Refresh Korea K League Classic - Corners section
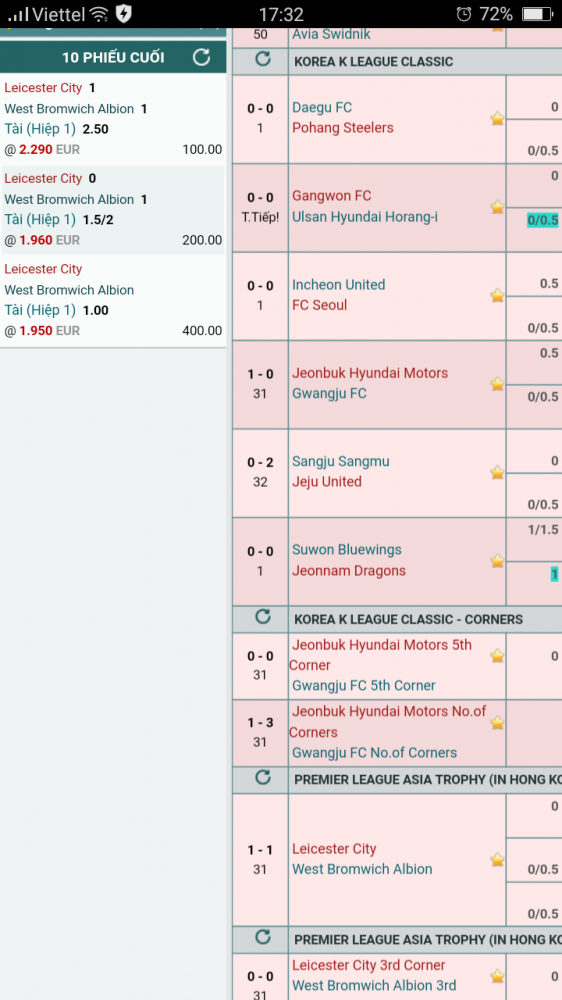The height and width of the screenshot is (1000, 562). pyautogui.click(x=262, y=617)
